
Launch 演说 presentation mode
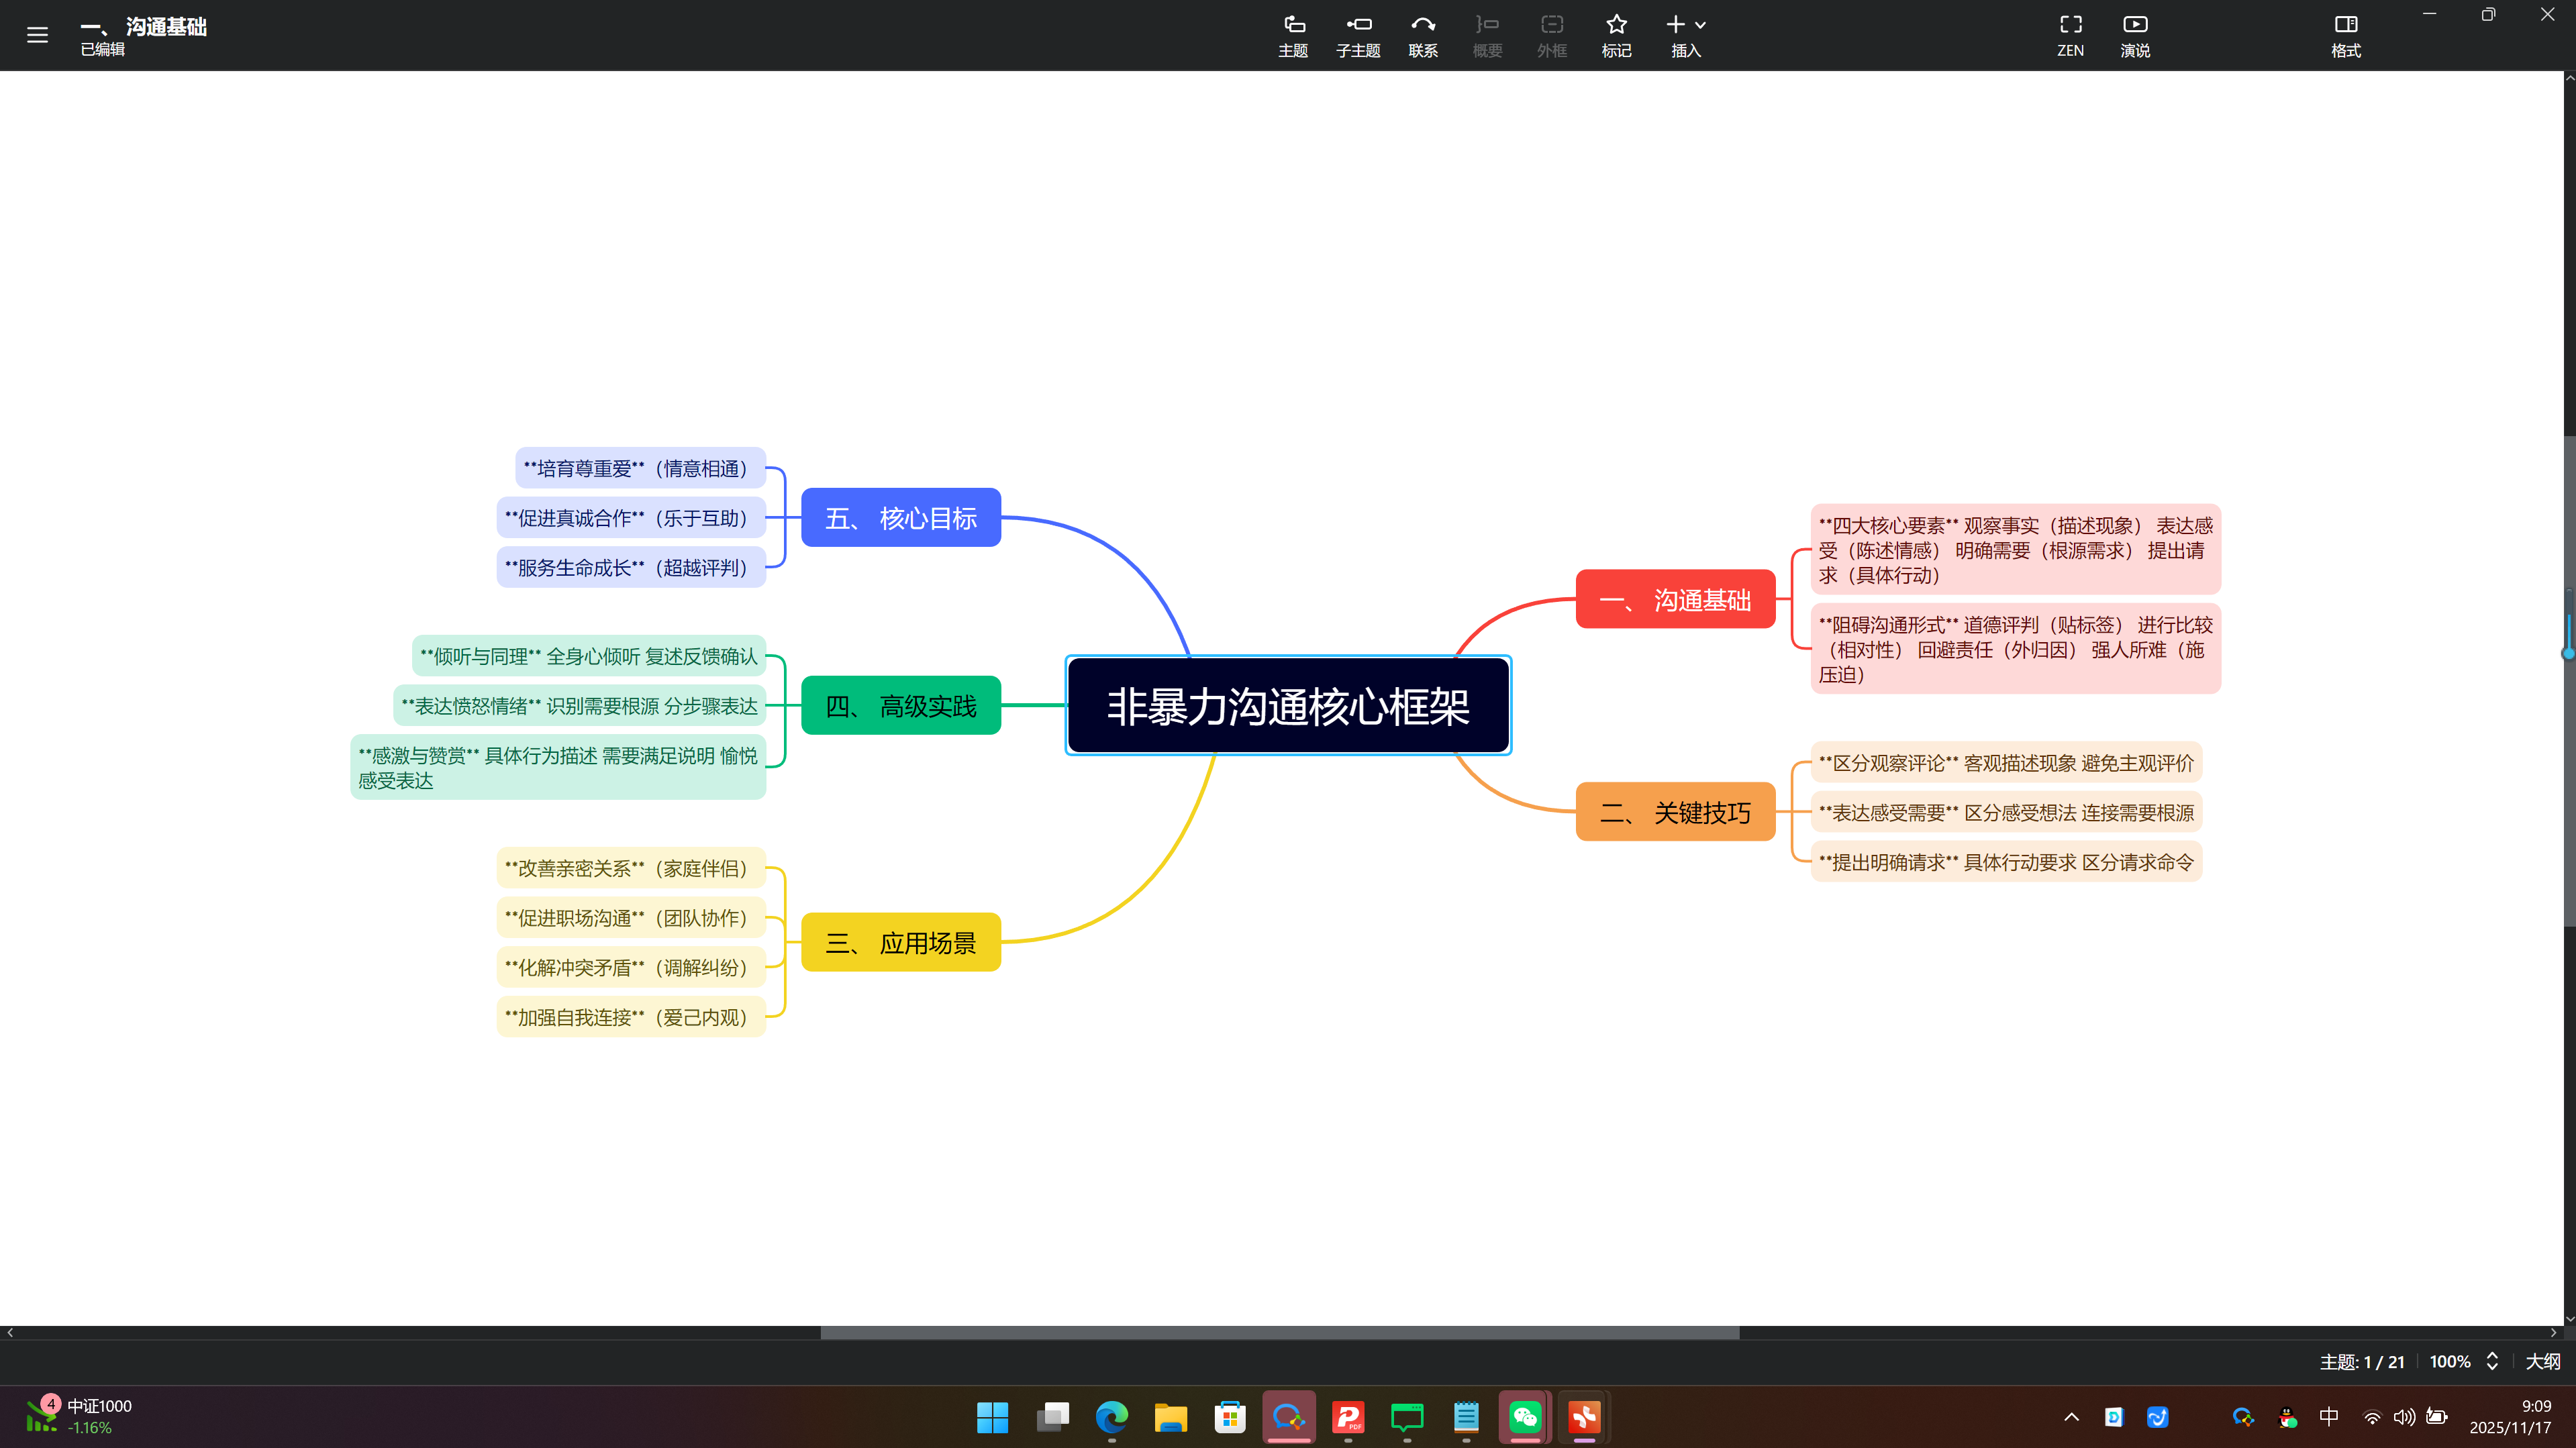2134,34
